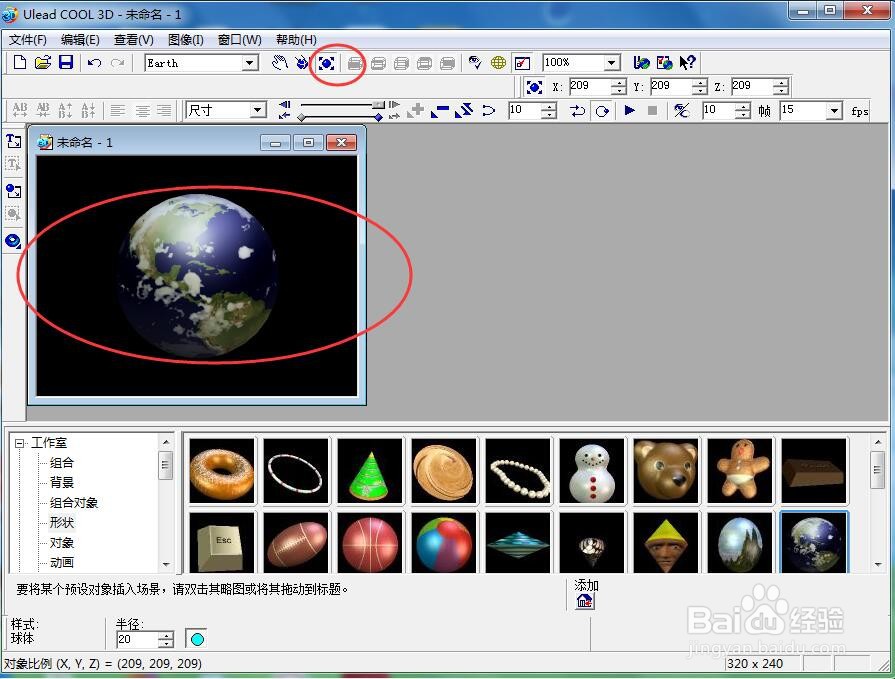
Task: Open the 图像(I) menu
Action: coord(186,39)
